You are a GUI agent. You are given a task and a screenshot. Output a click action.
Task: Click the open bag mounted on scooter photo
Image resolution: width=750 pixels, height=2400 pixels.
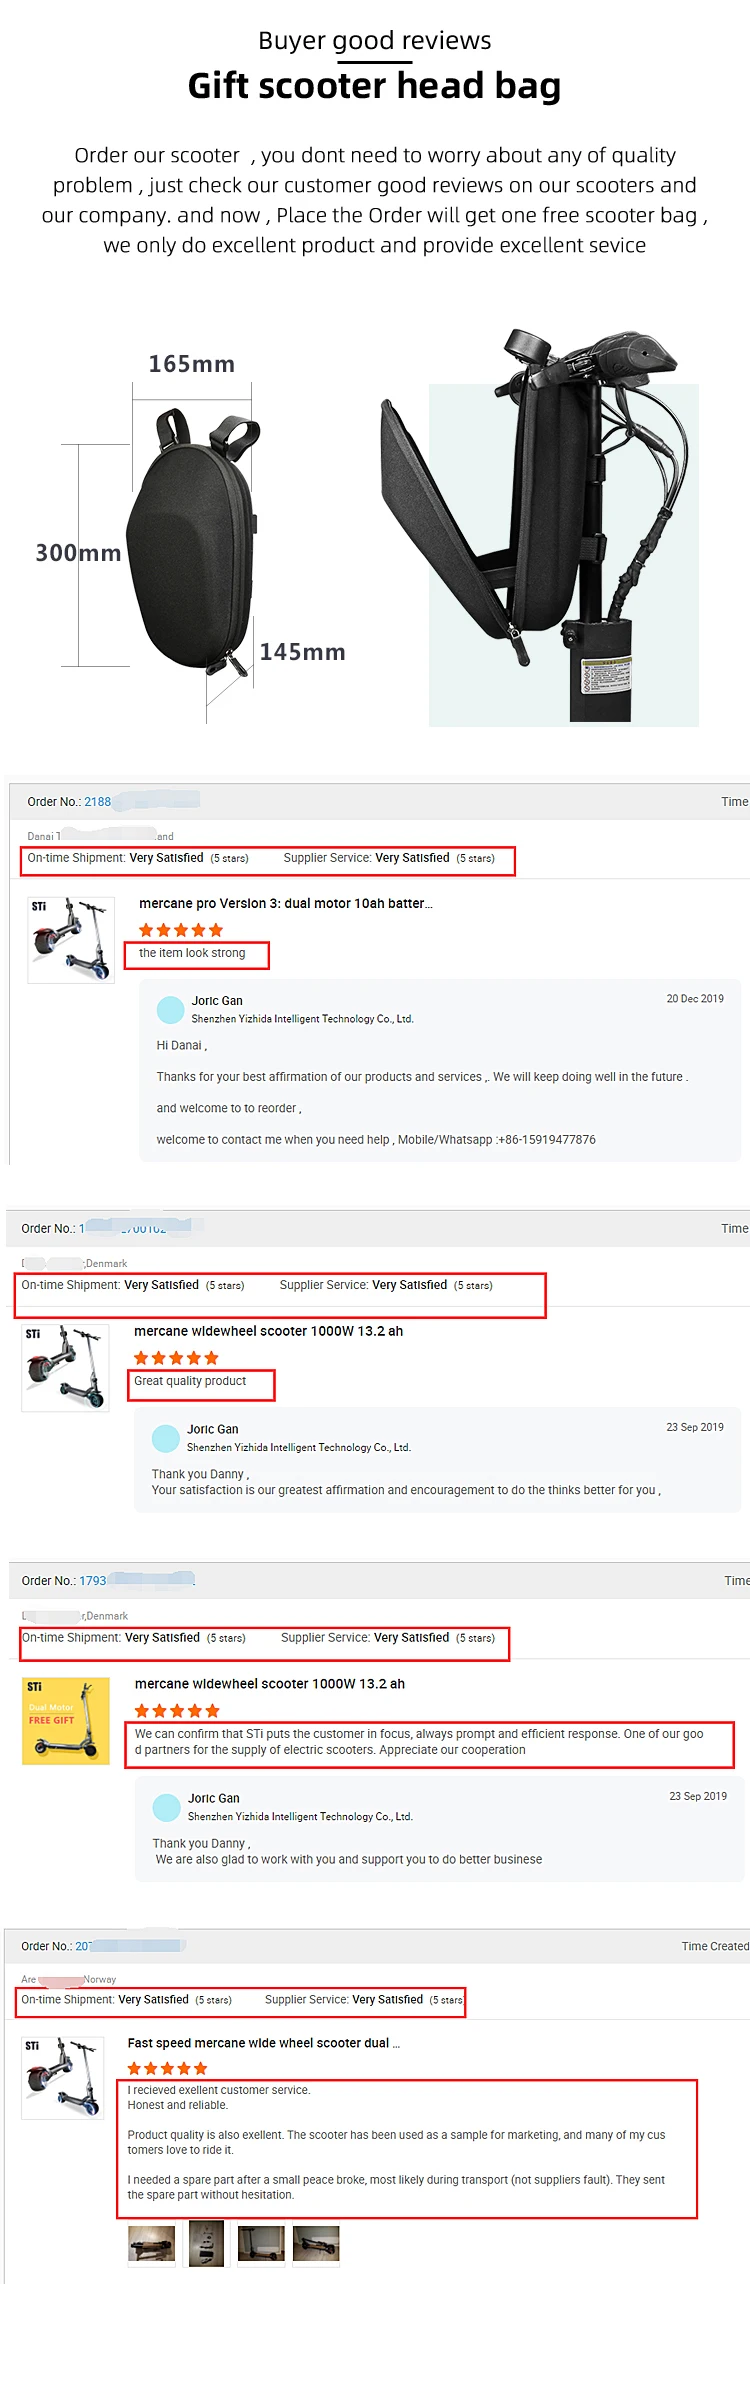540,527
